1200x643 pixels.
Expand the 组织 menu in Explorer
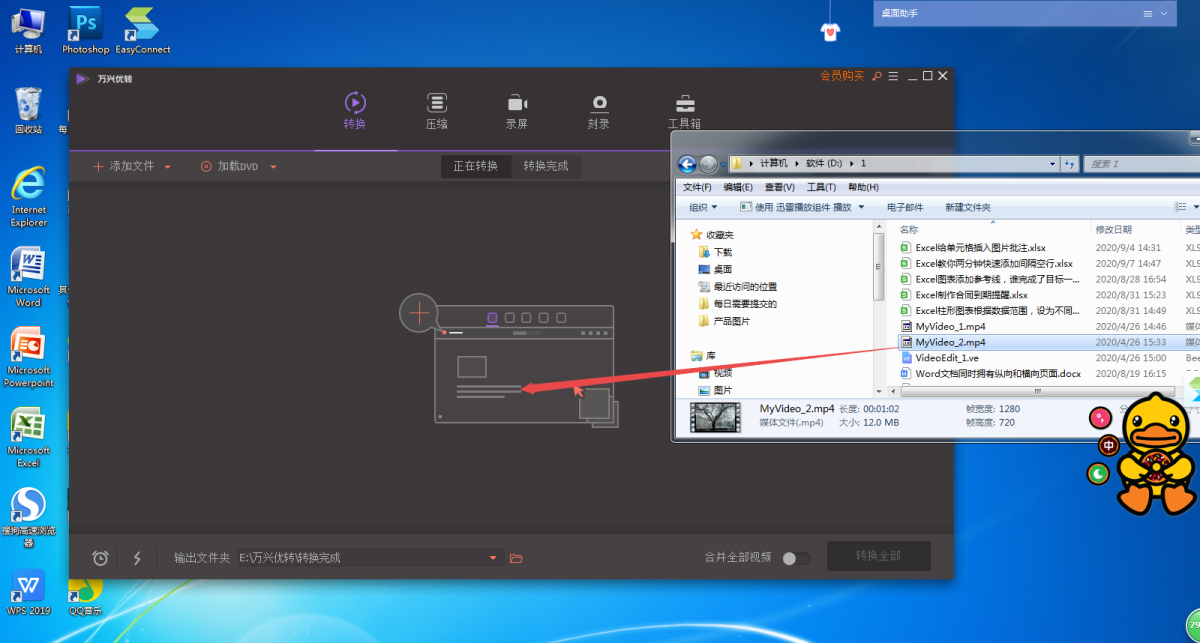(703, 207)
